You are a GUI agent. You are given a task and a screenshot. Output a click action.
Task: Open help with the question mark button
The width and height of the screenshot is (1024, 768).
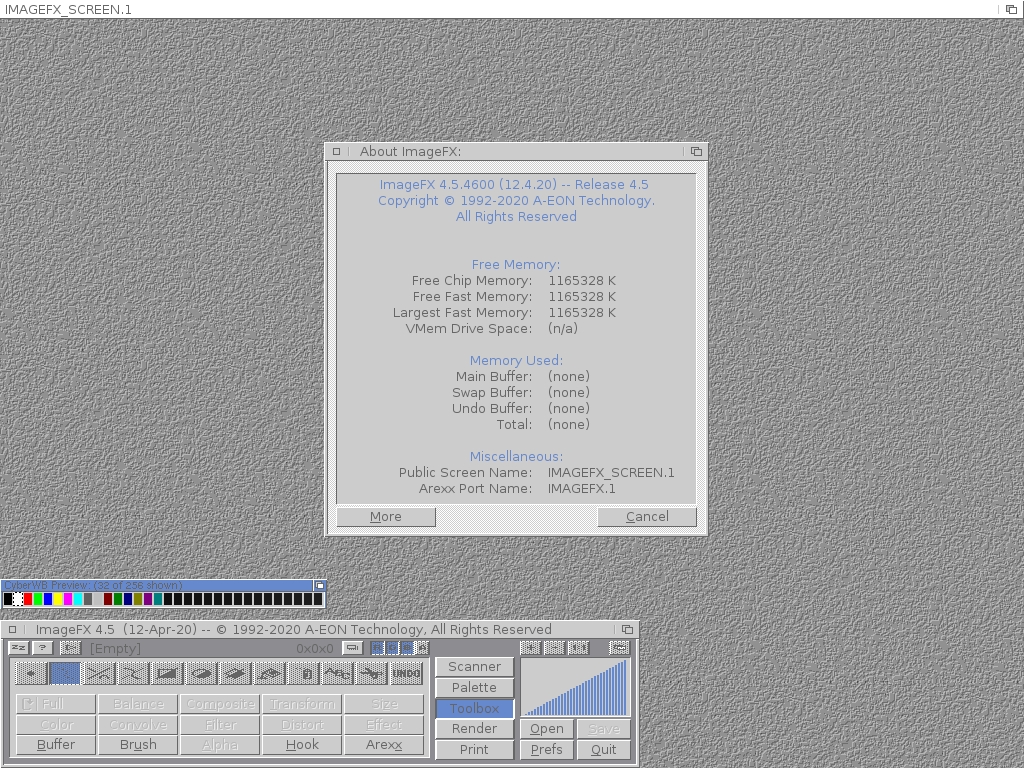pos(42,648)
